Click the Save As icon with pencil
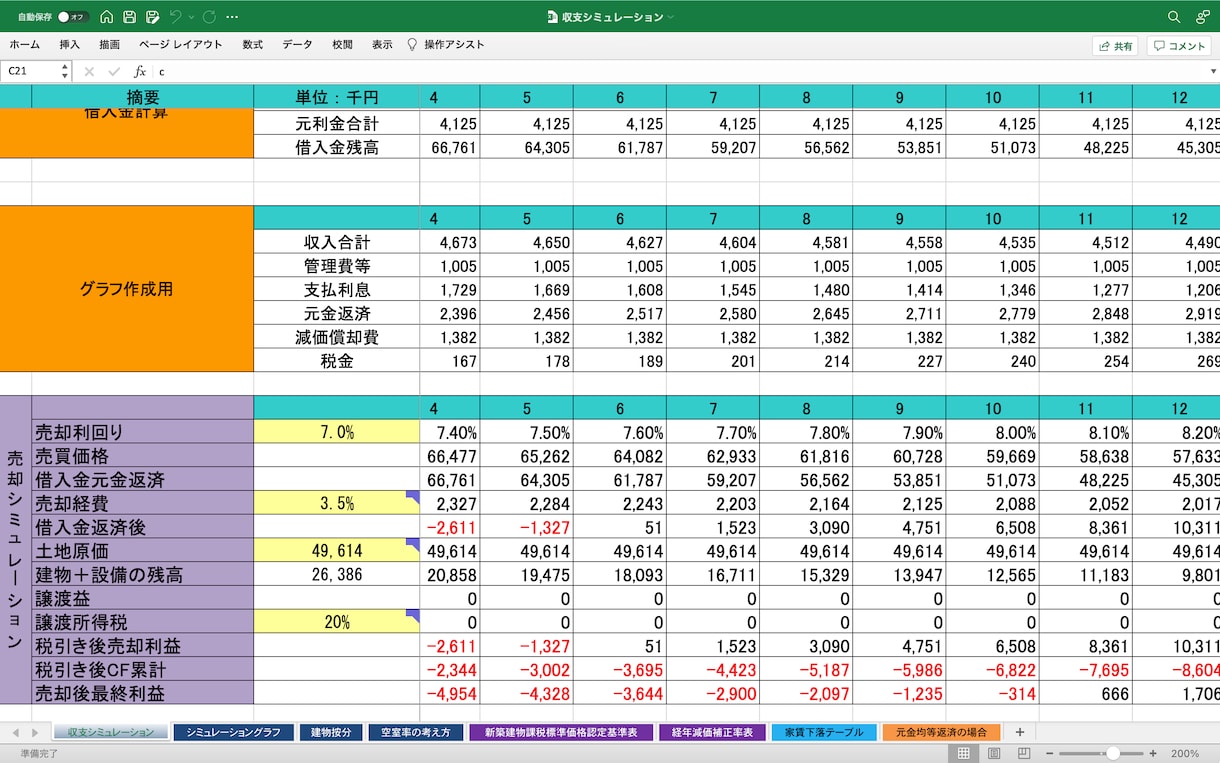The image size is (1220, 763). pos(153,17)
